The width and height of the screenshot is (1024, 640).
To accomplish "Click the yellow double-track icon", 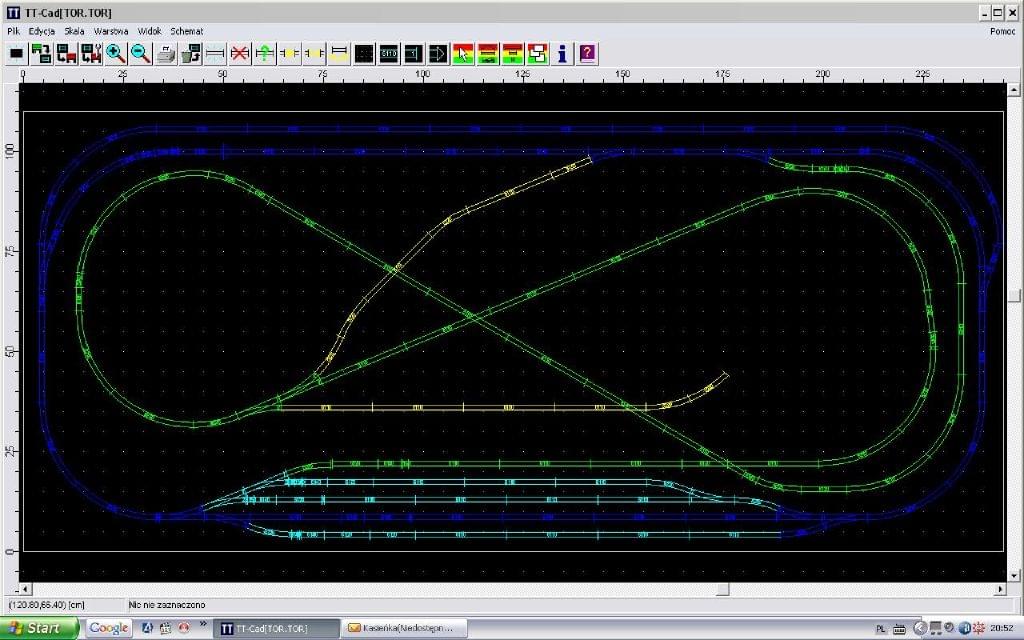I will click(339, 54).
